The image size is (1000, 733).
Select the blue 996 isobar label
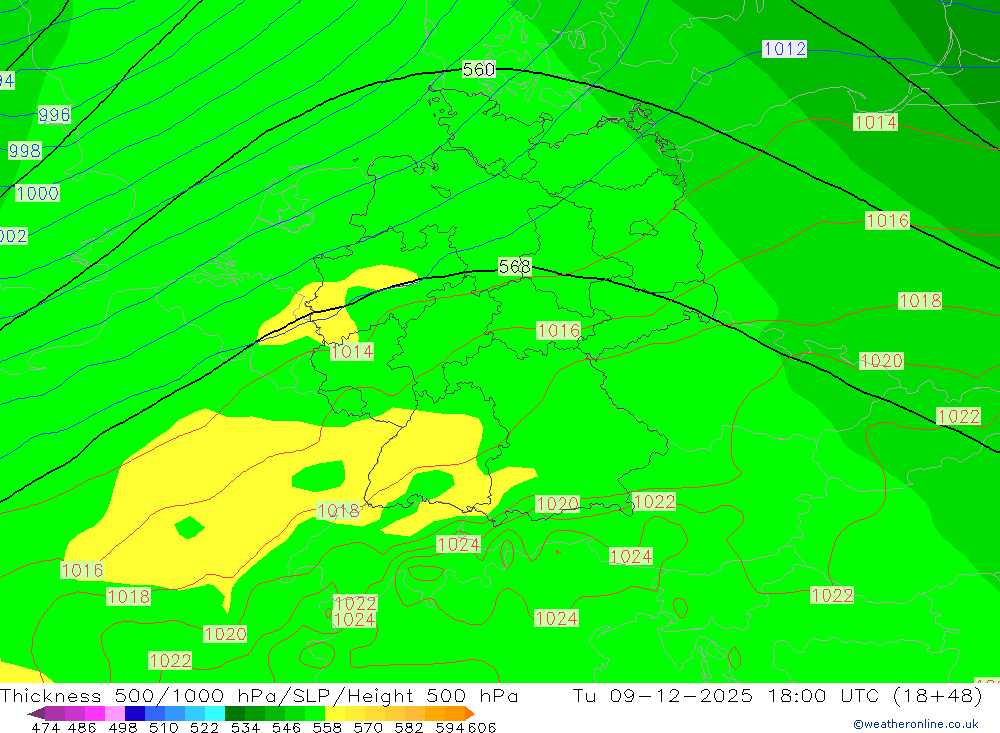click(x=54, y=115)
